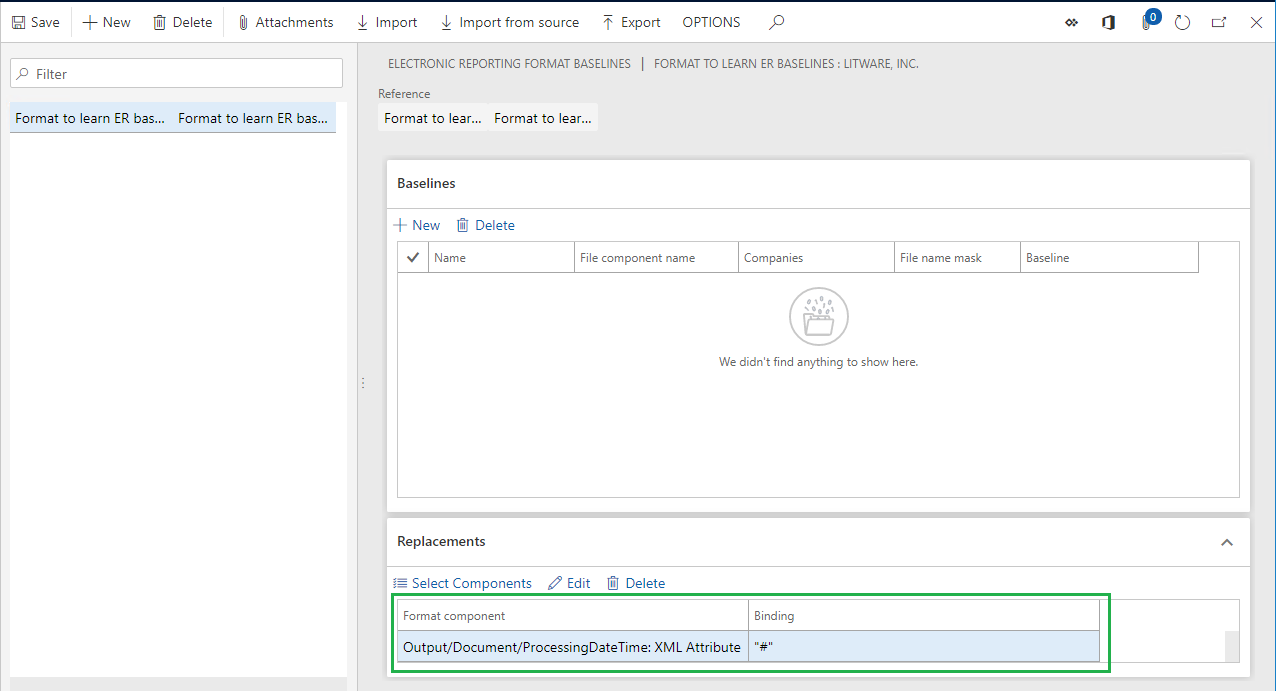The height and width of the screenshot is (691, 1276).
Task: Click the Power Apps diamond icon
Action: pyautogui.click(x=1072, y=22)
